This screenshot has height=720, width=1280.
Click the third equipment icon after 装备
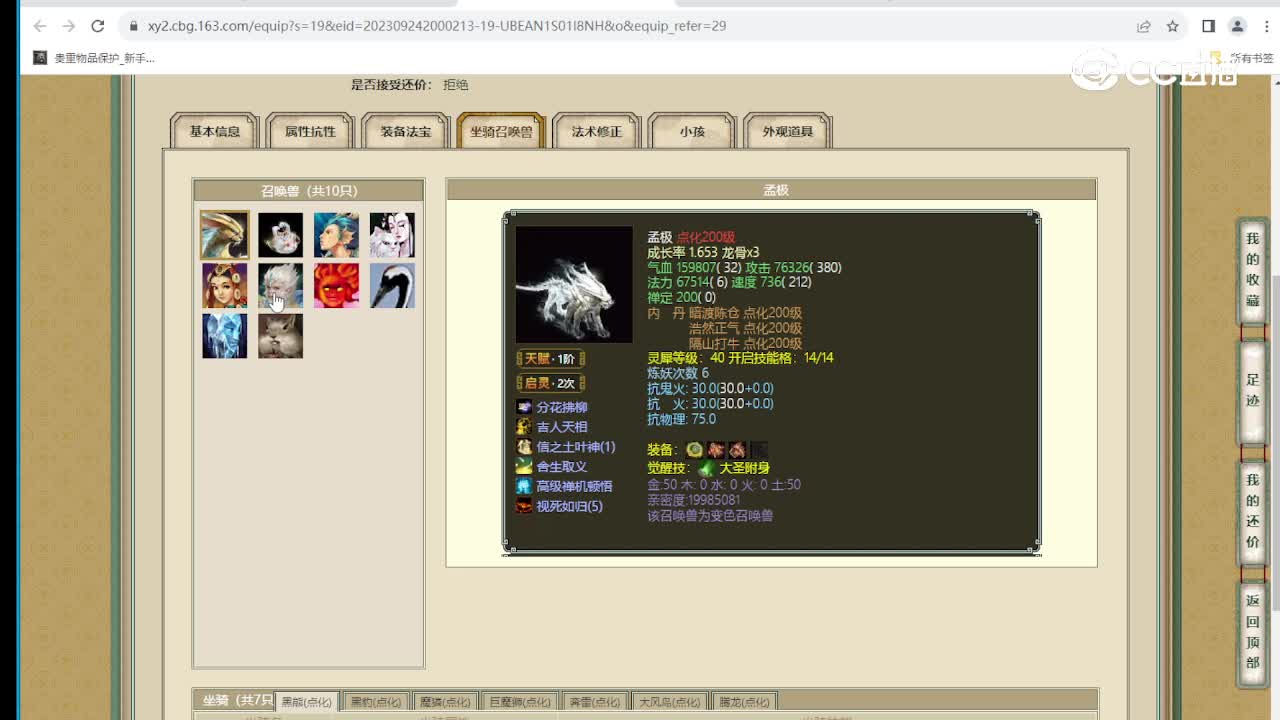pyautogui.click(x=737, y=450)
